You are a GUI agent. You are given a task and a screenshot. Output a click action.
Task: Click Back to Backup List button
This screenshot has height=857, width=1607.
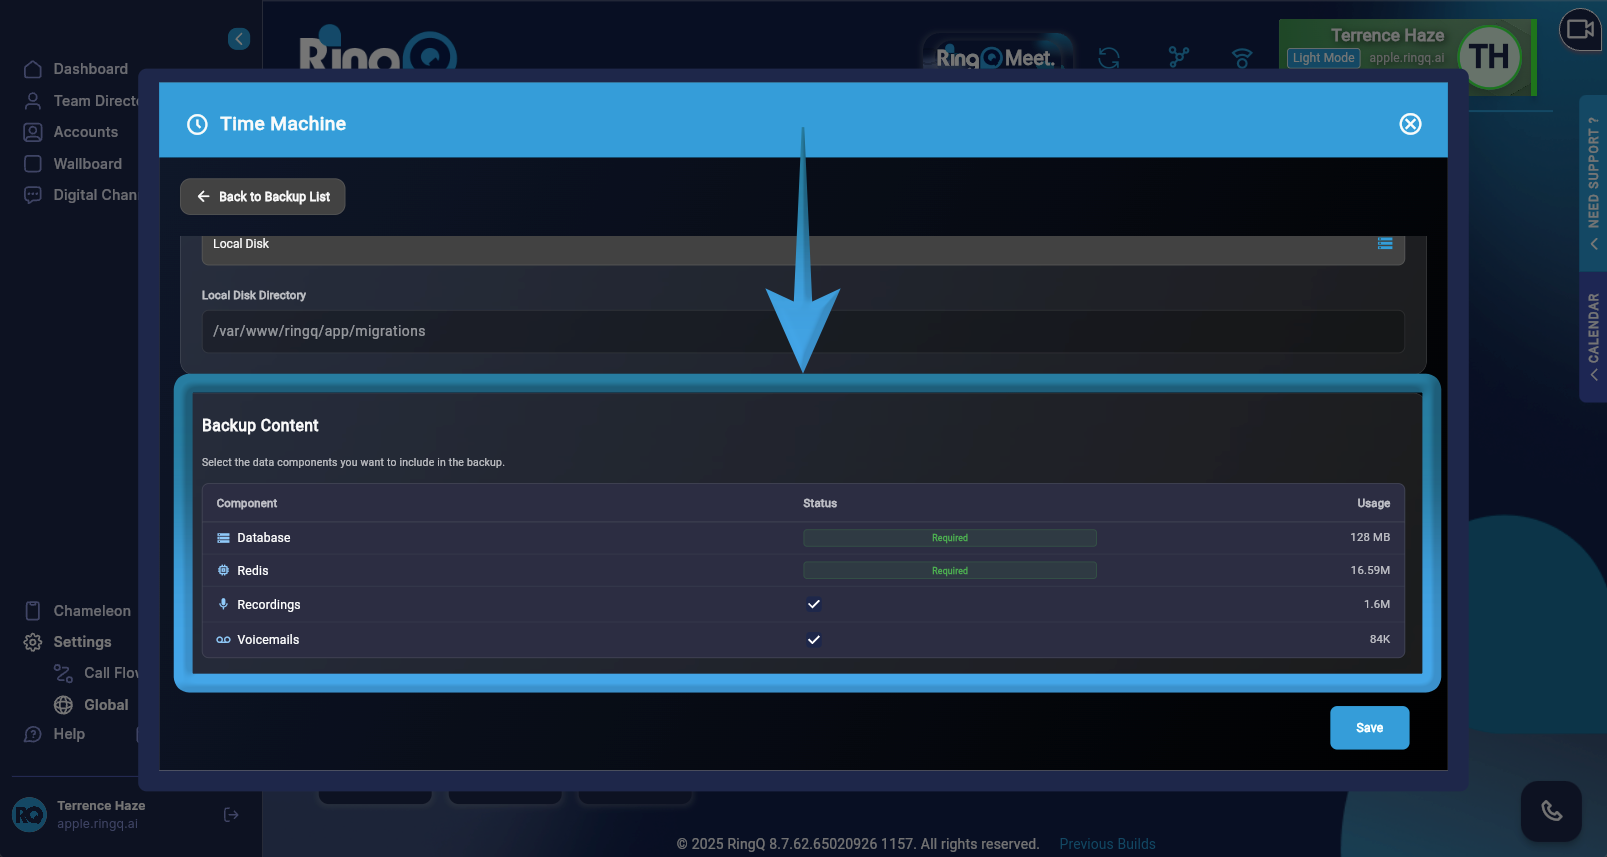tap(263, 197)
